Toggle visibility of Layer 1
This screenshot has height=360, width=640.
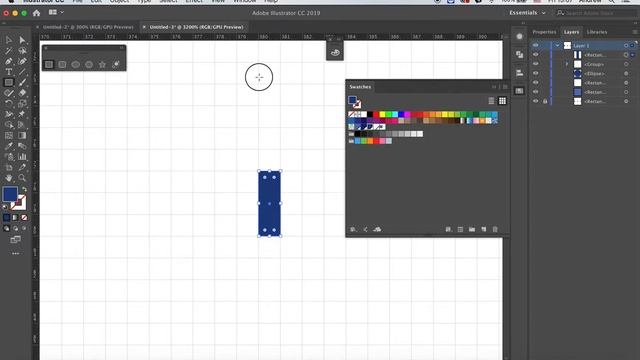pos(536,45)
